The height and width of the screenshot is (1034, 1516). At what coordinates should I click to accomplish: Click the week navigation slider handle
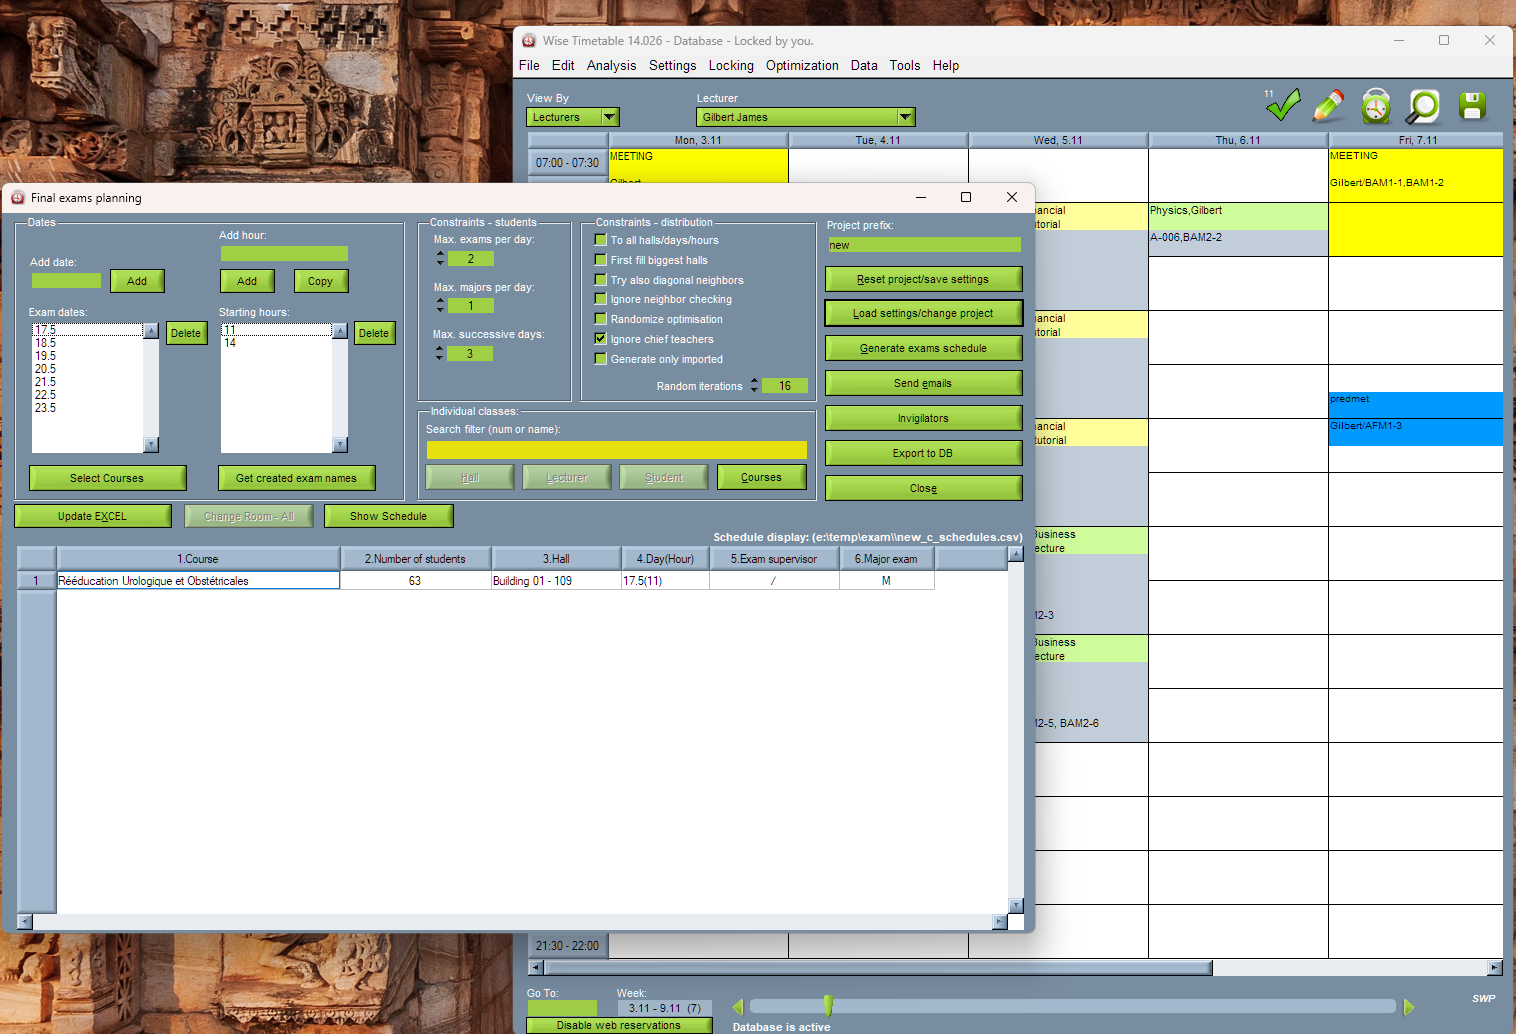click(828, 1006)
